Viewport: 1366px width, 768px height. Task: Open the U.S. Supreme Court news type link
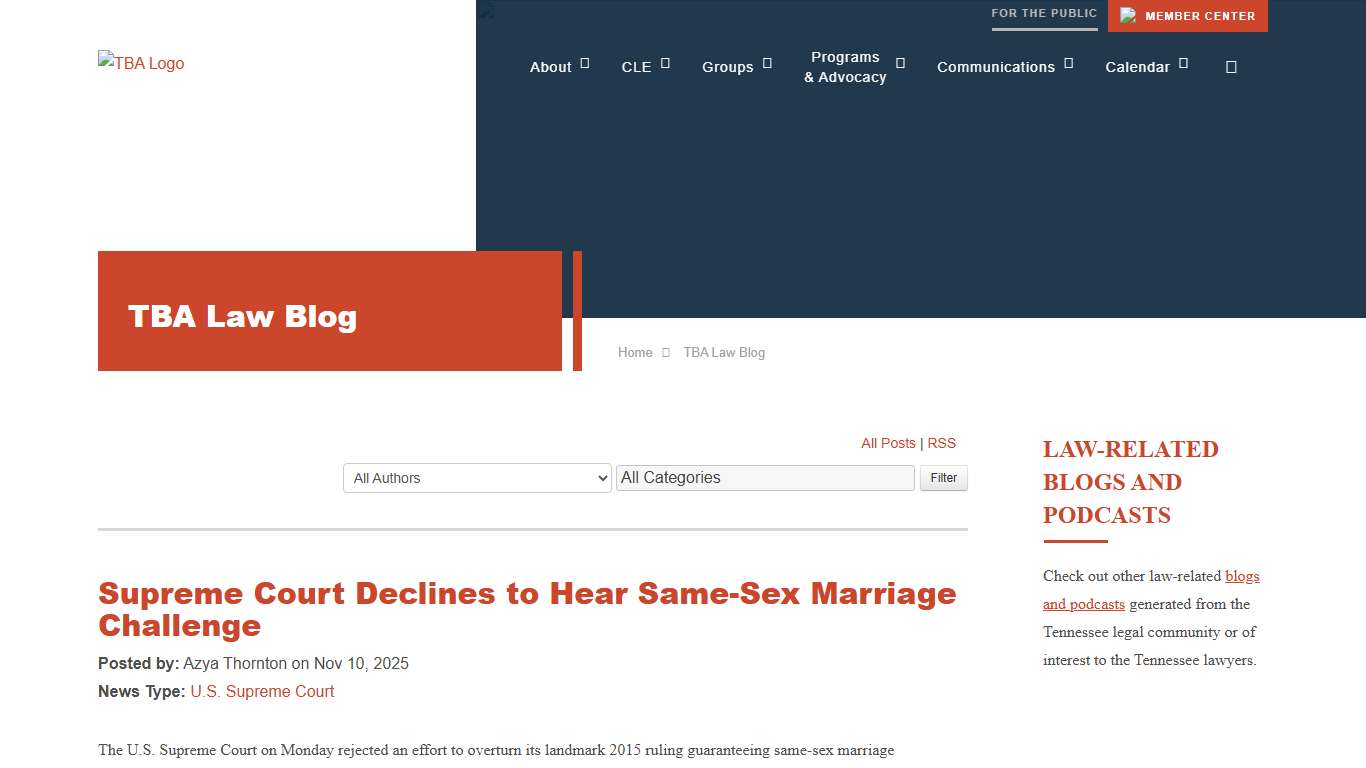point(262,691)
